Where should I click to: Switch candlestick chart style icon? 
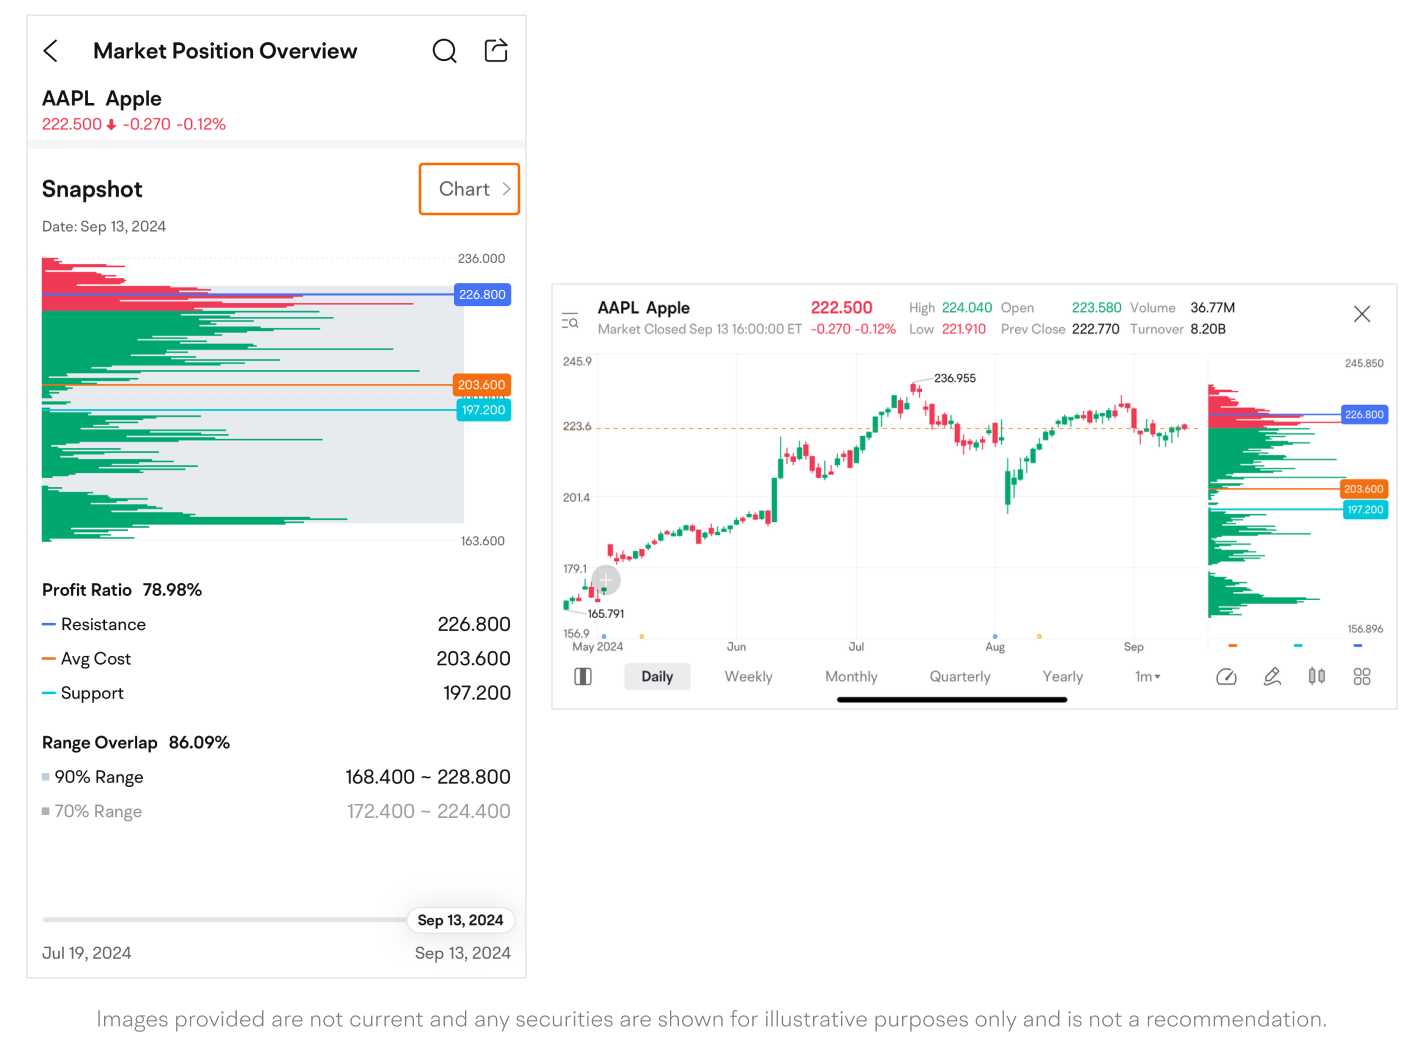pos(1317,677)
